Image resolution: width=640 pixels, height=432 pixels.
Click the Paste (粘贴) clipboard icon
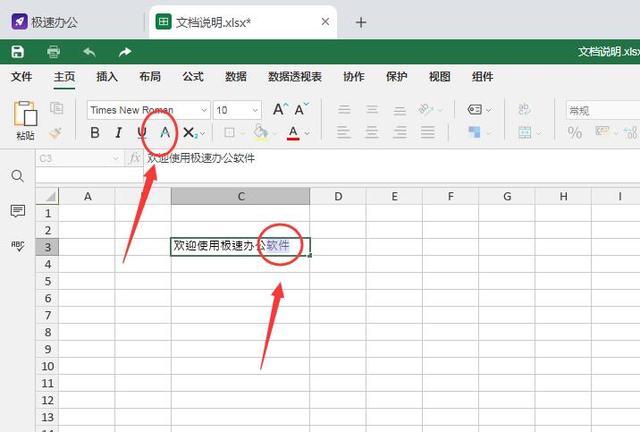[25, 114]
